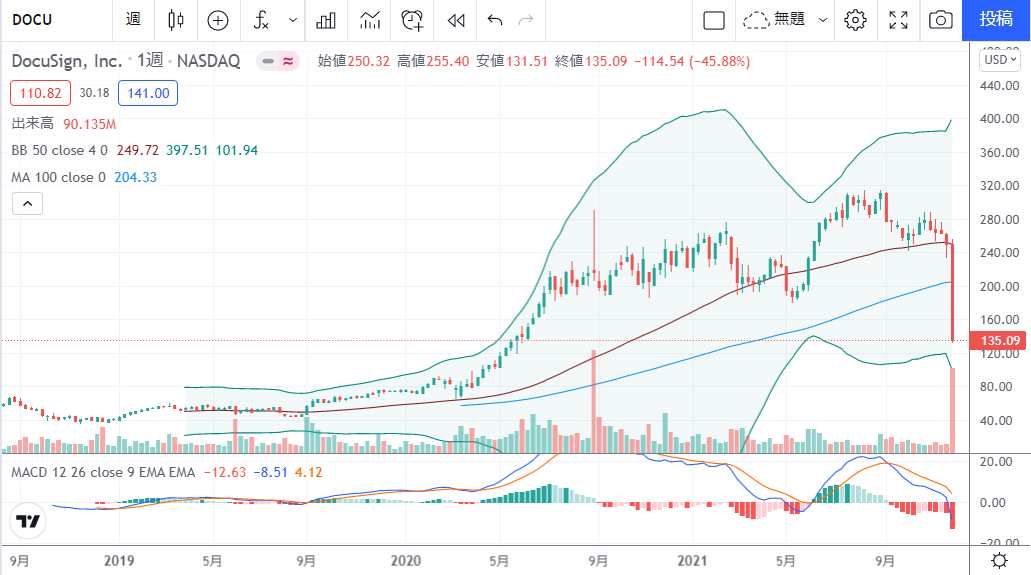Undo the last chart action
This screenshot has width=1031, height=575.
(494, 20)
